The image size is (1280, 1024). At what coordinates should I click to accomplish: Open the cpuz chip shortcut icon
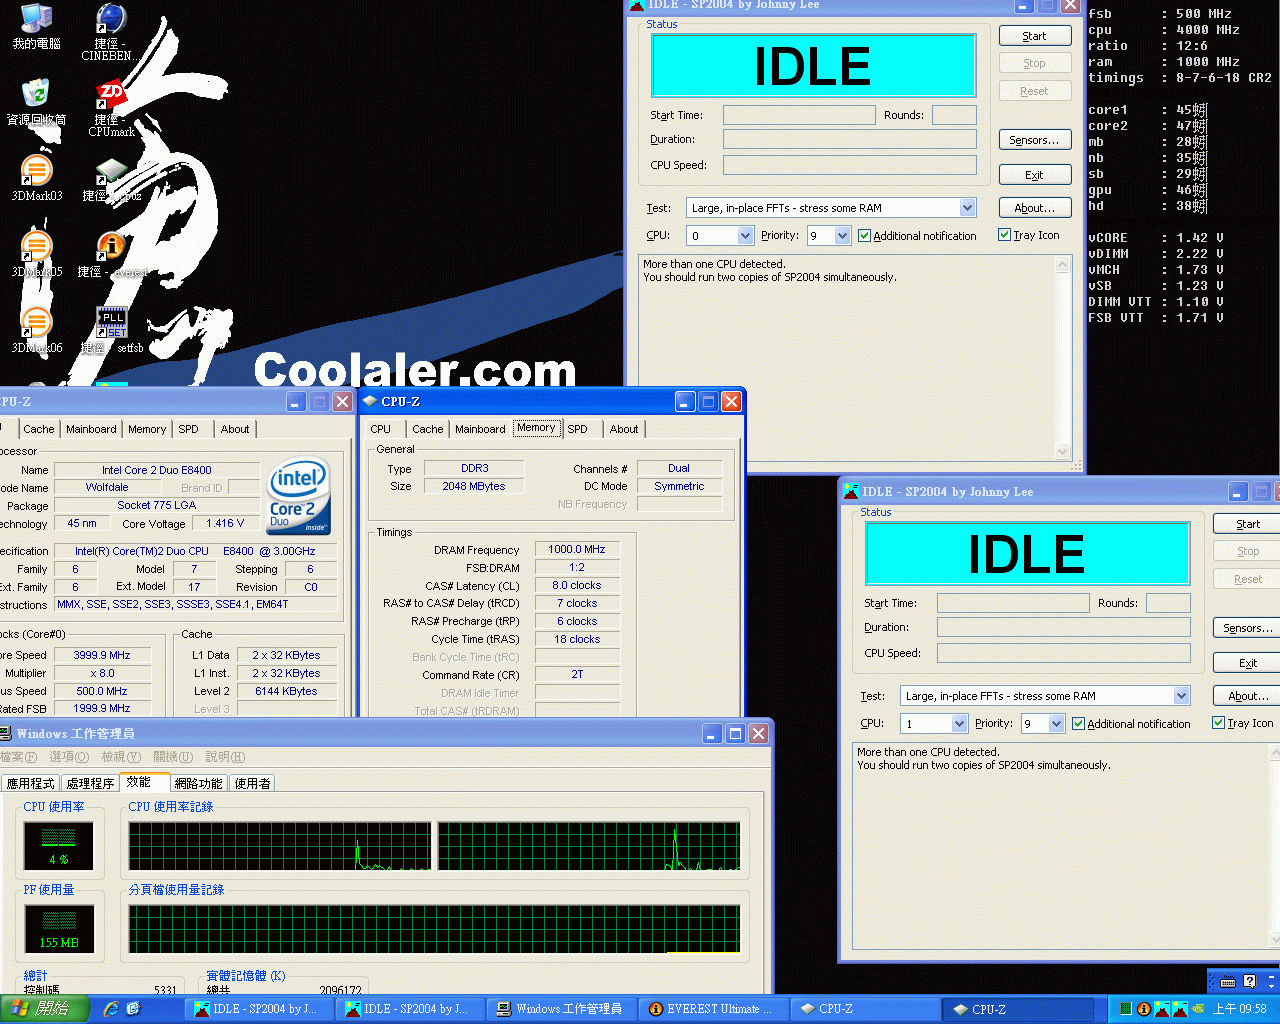[x=111, y=179]
